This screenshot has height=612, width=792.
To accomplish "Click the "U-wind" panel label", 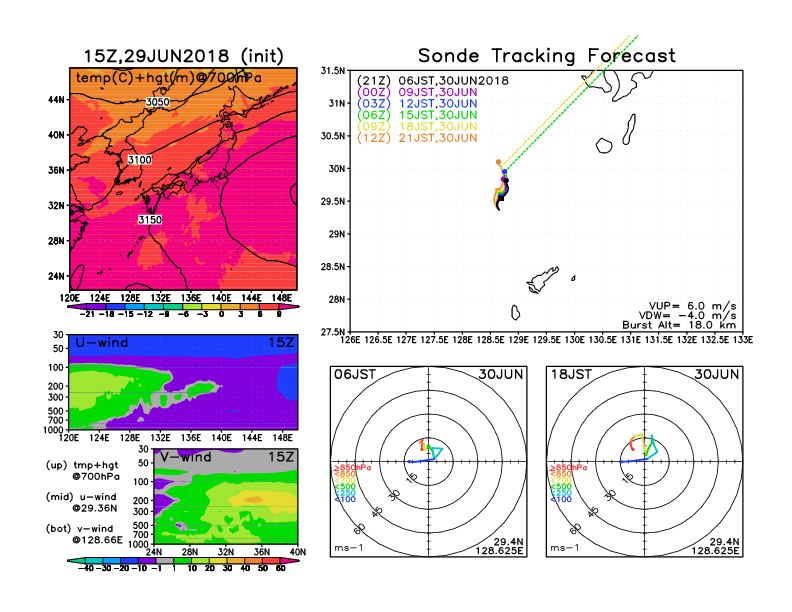I will (102, 343).
